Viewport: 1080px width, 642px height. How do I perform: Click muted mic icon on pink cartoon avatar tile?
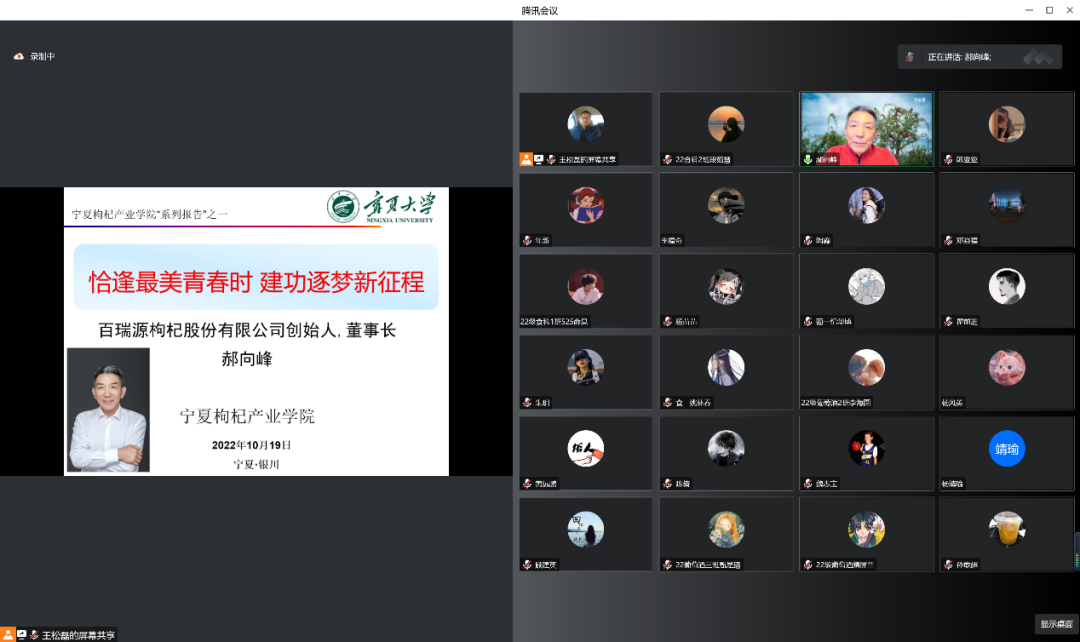pos(946,403)
